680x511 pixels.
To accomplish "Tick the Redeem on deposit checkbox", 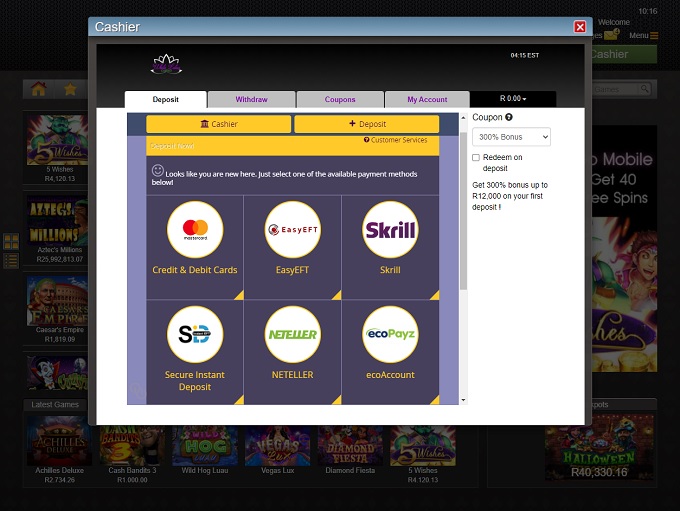I will (476, 157).
